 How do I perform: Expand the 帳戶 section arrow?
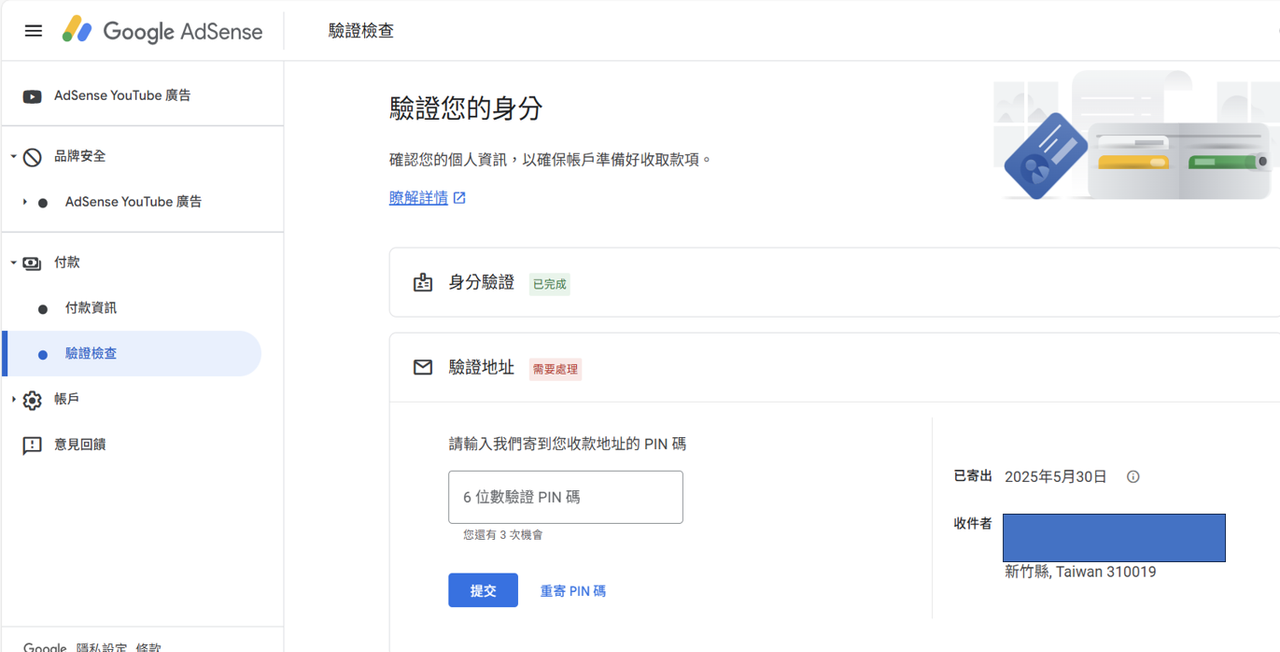(13, 400)
